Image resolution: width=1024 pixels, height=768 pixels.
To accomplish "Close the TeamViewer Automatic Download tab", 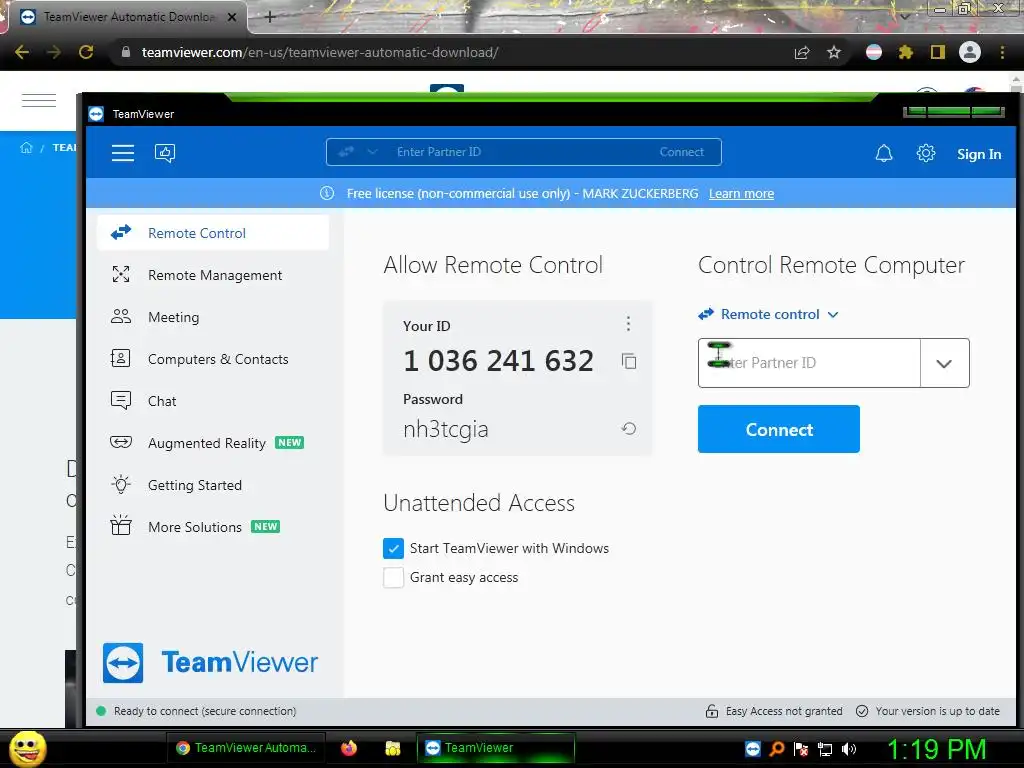I will 232,17.
